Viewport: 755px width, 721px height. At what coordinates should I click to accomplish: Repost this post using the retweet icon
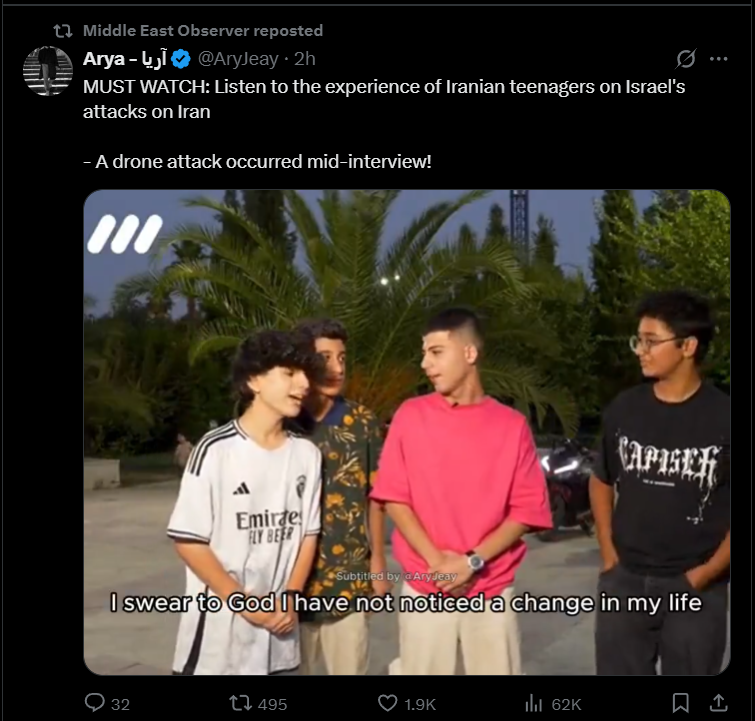point(240,703)
